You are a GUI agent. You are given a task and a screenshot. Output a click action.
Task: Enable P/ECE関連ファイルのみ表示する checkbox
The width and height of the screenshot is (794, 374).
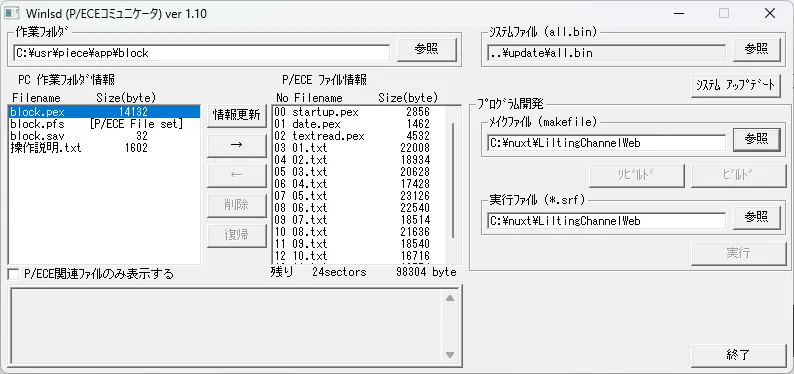(14, 275)
